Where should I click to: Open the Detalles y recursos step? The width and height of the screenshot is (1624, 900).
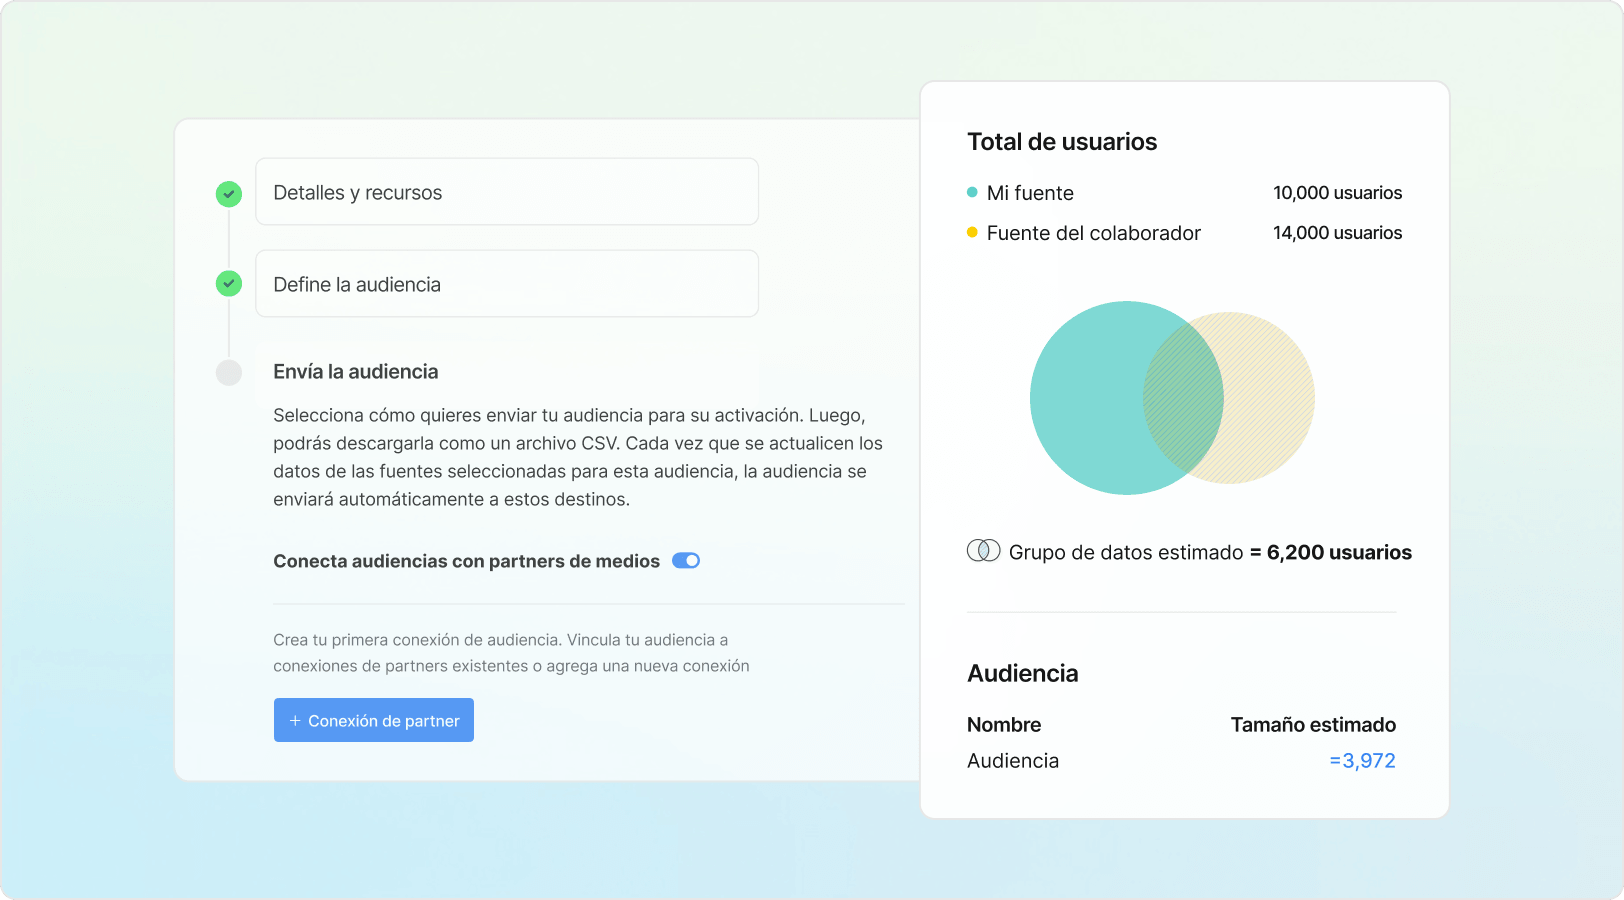[x=507, y=192]
